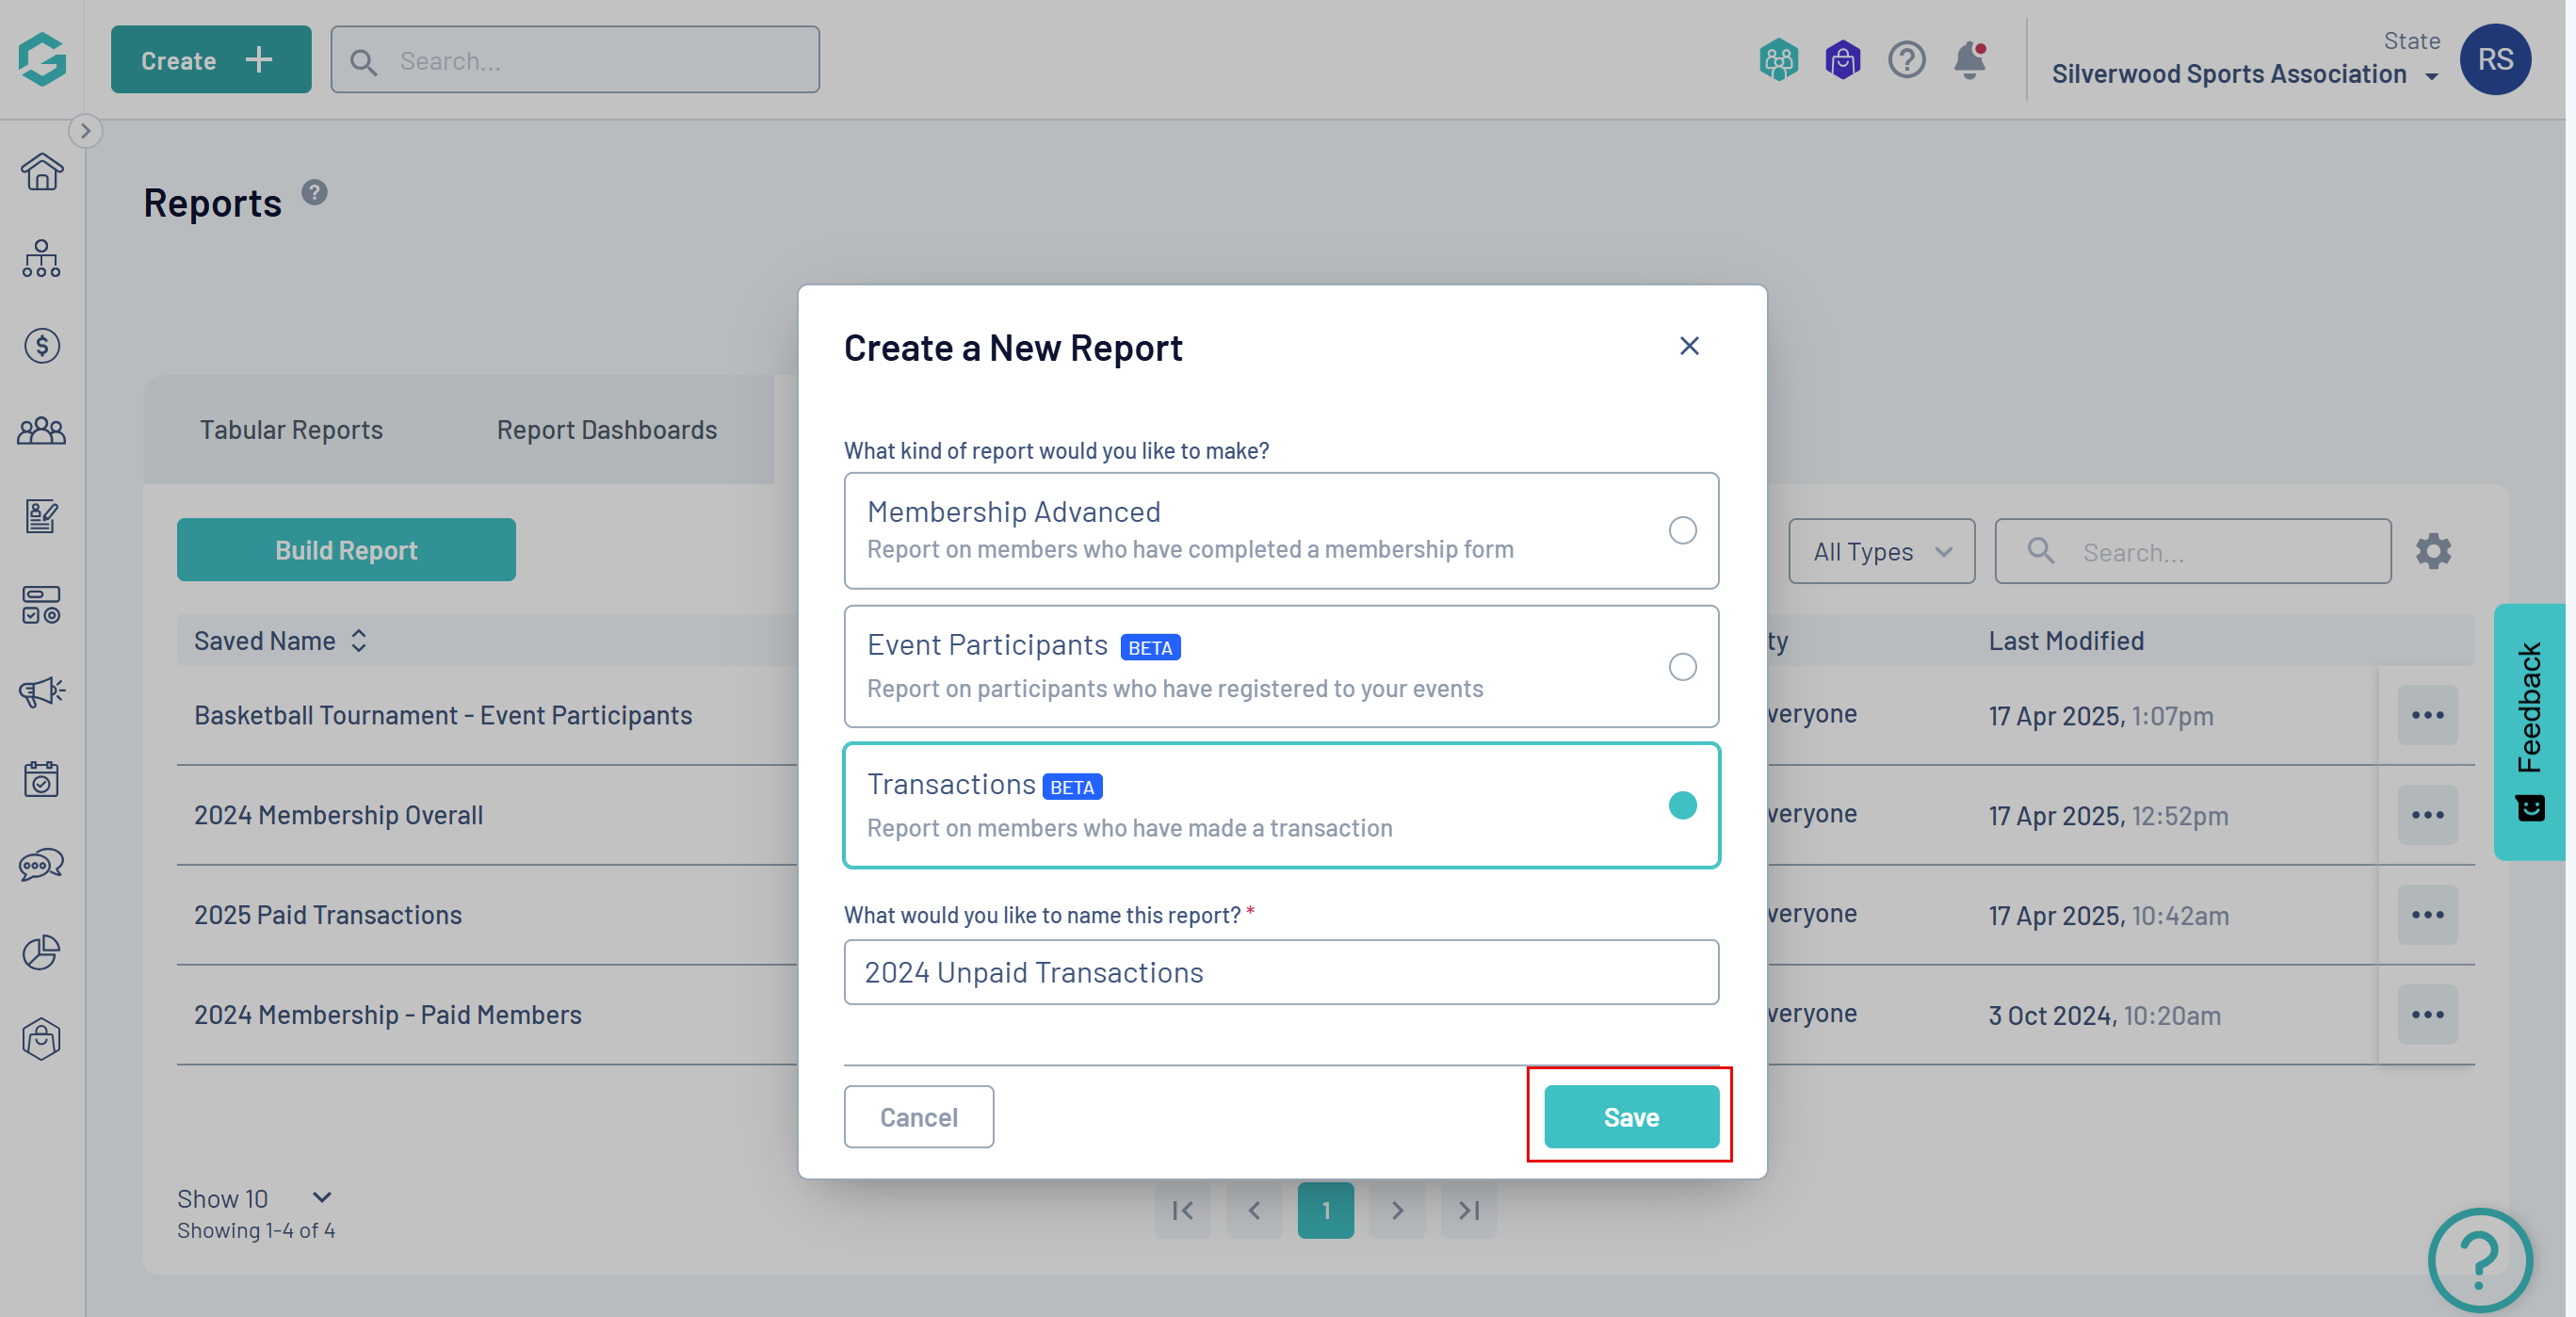Select the Membership Advanced radio option
The image size is (2576, 1317).
pos(1682,530)
